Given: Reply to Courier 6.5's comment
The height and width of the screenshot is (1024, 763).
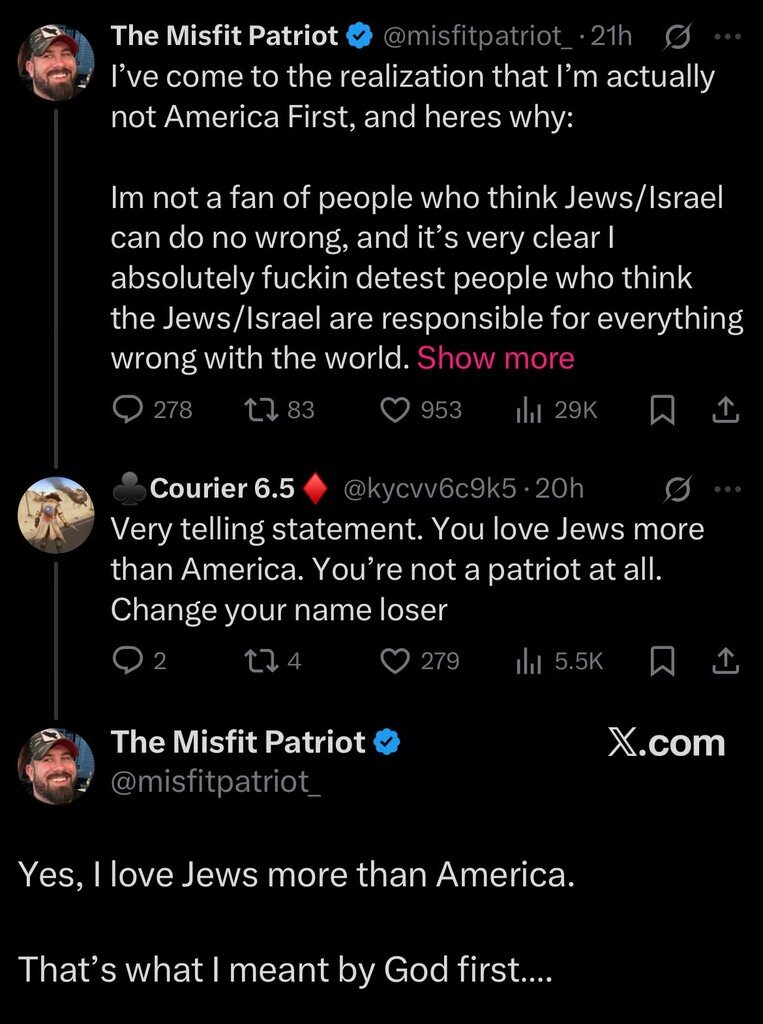Looking at the screenshot, I should click(125, 660).
